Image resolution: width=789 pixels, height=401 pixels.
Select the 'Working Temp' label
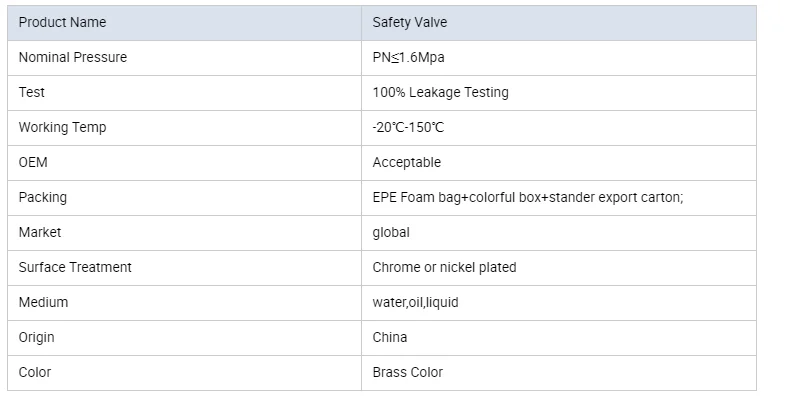(62, 127)
